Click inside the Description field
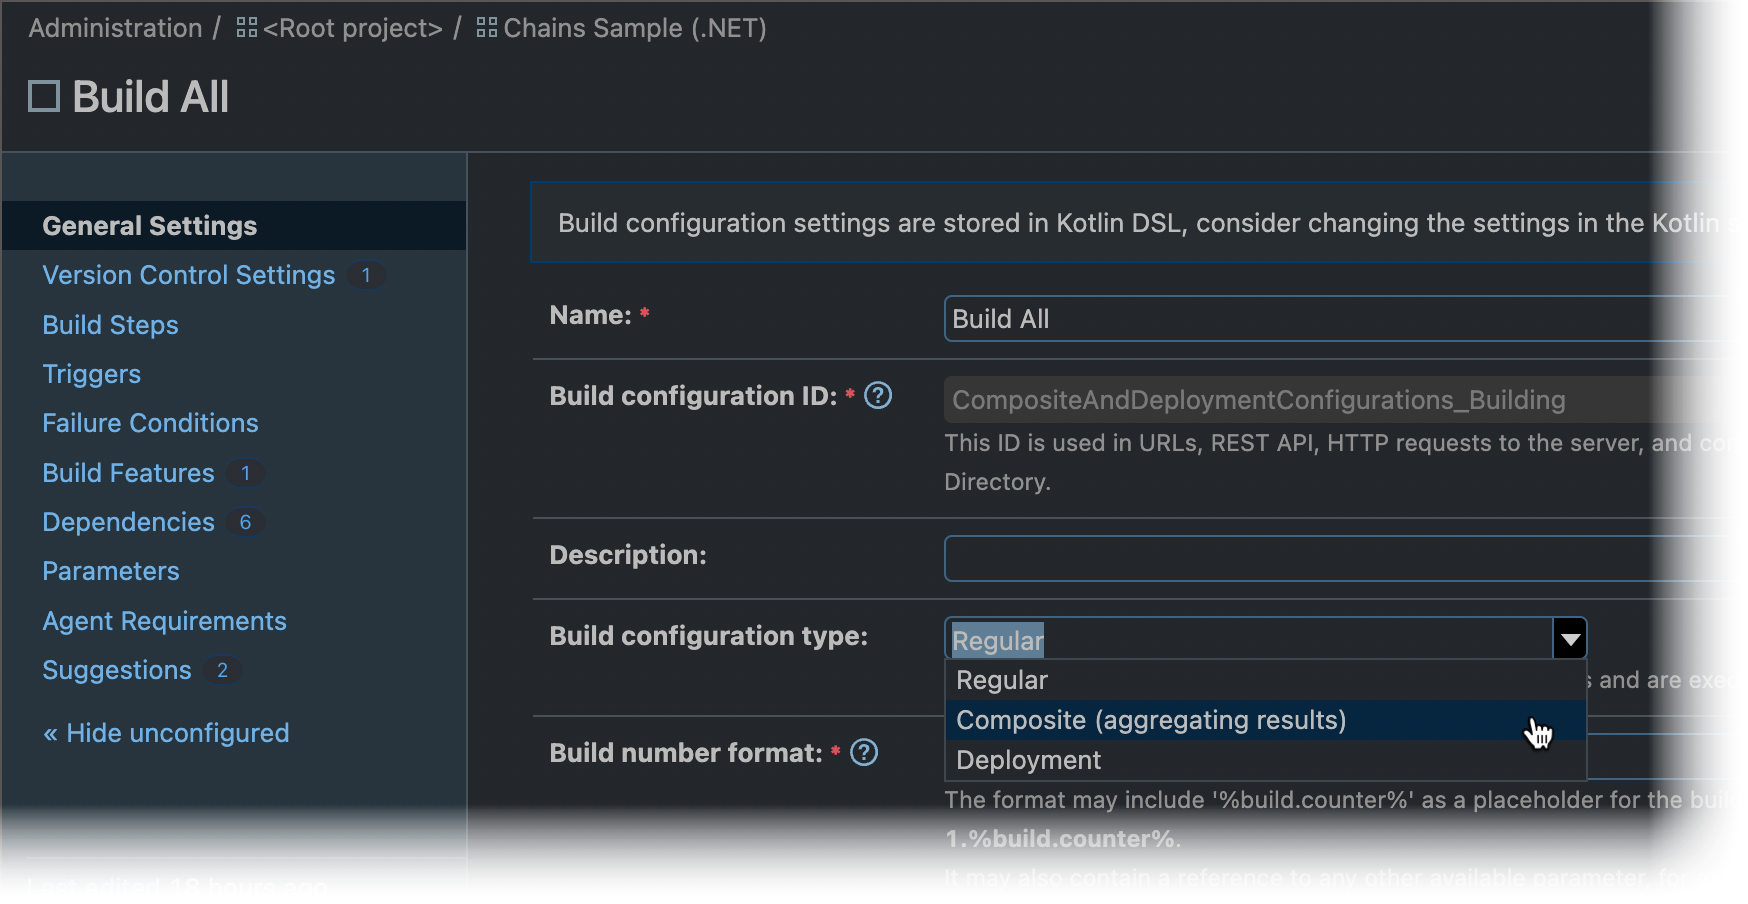The height and width of the screenshot is (904, 1748). 1200,559
